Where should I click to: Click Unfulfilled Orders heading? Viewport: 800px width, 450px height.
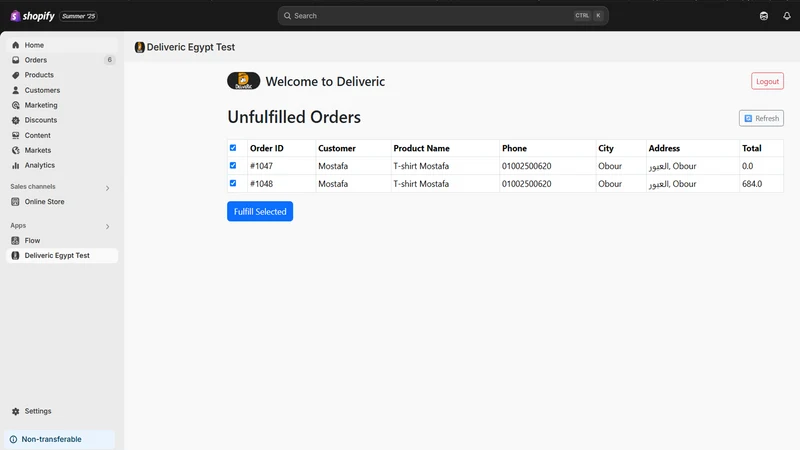(294, 117)
